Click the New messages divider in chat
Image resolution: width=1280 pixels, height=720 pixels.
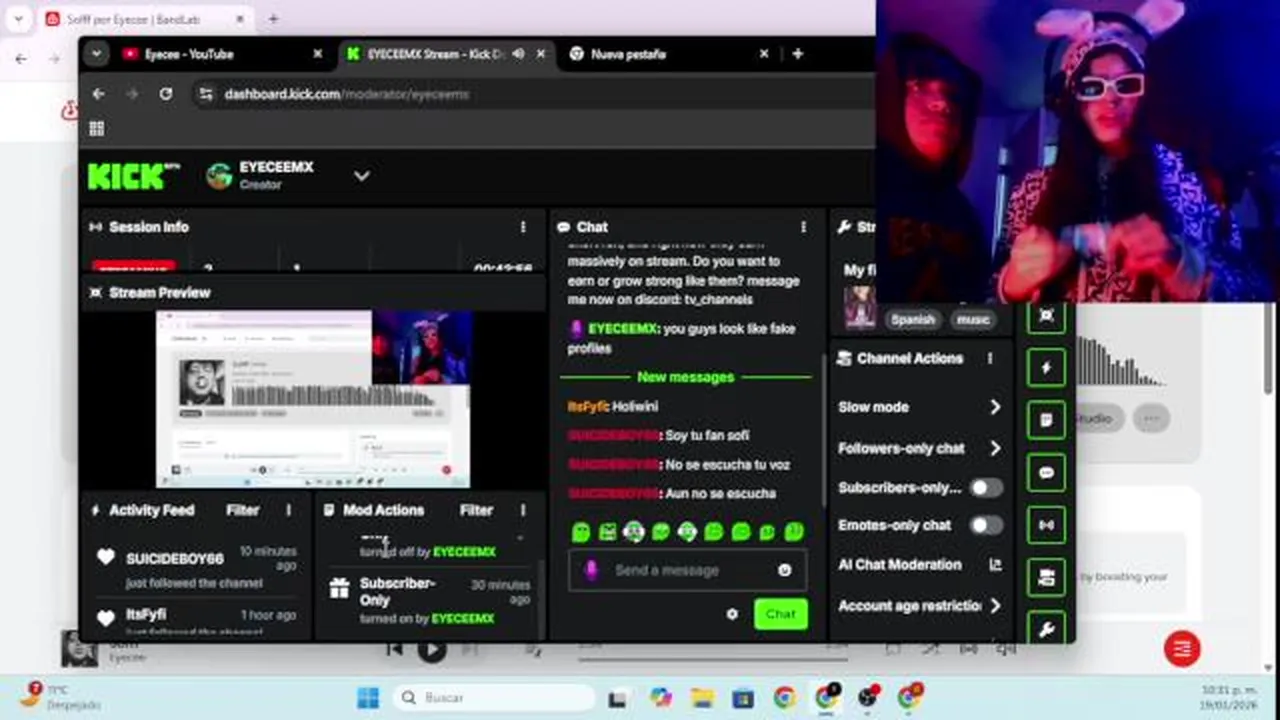tap(686, 377)
